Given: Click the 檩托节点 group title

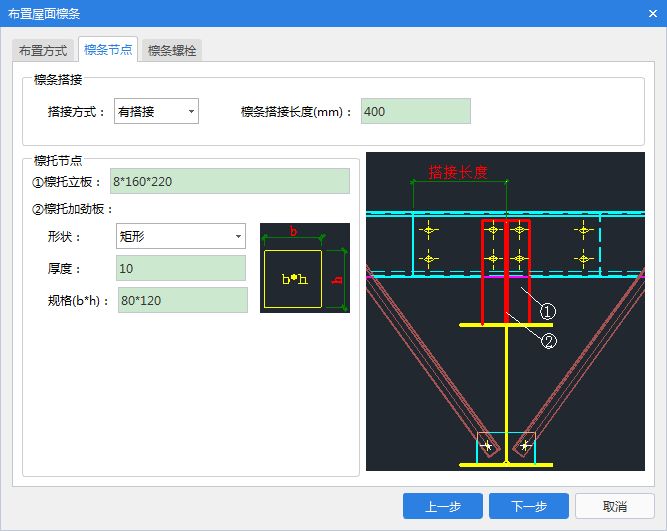Looking at the screenshot, I should (x=58, y=160).
